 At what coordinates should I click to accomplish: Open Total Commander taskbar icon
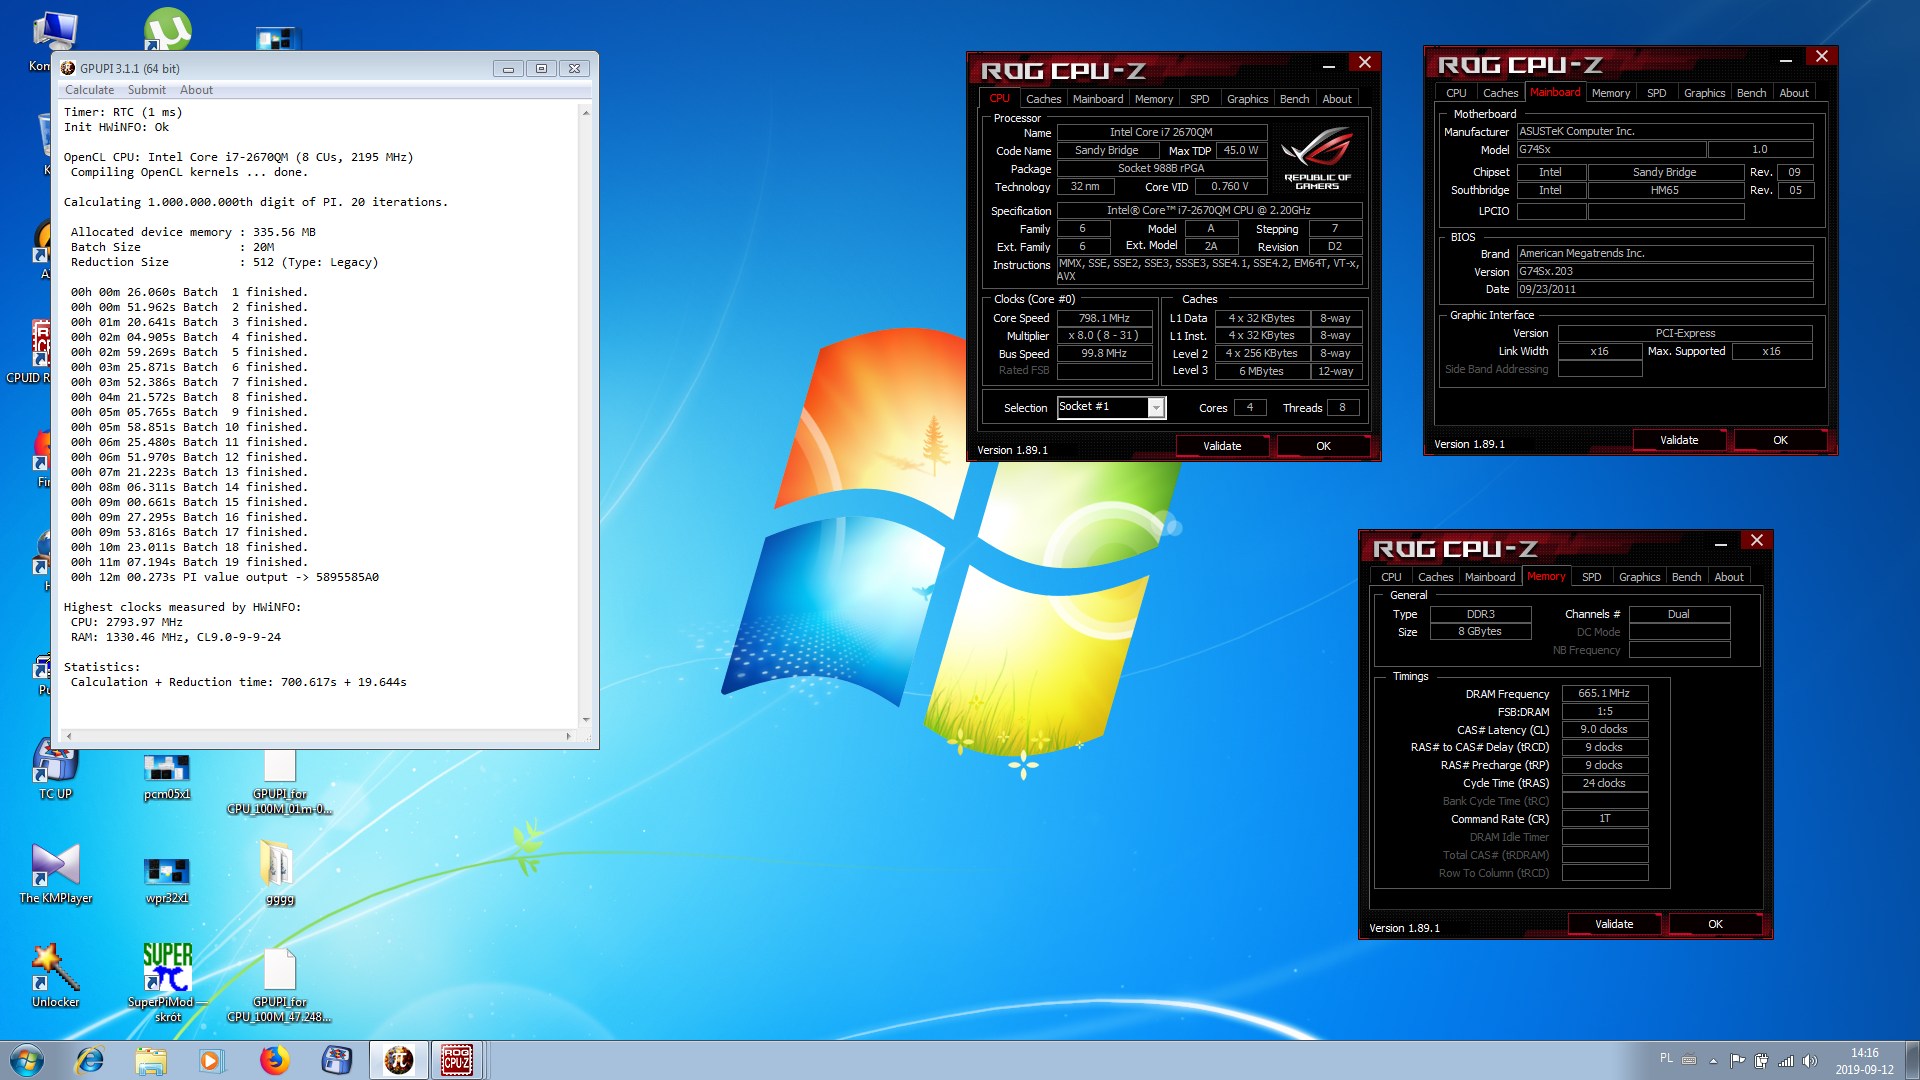(x=336, y=1060)
